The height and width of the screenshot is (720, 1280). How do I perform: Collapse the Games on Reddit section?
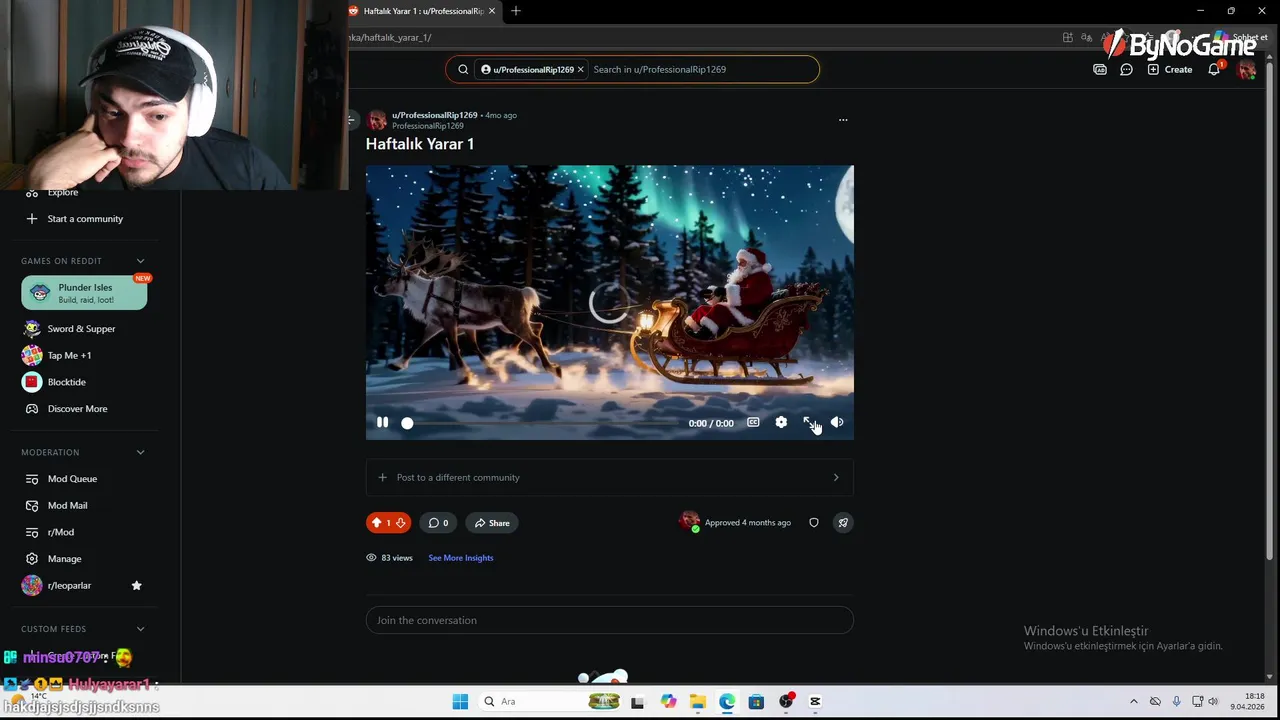[x=140, y=261]
